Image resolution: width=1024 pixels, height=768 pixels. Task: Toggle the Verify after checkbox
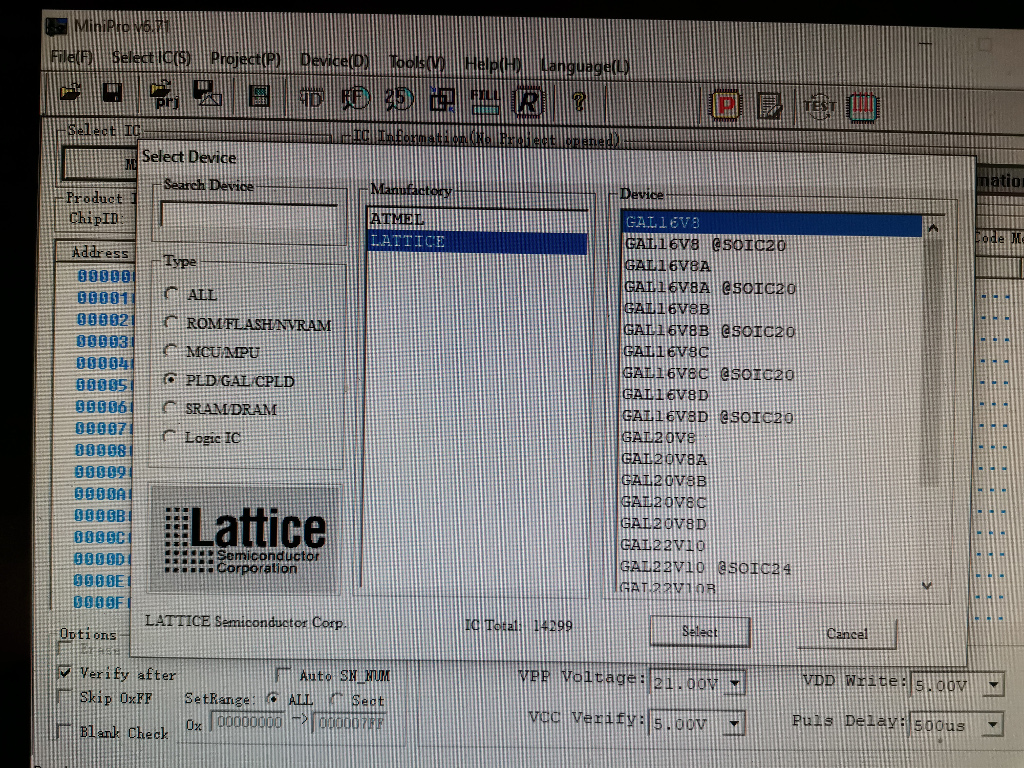65,673
